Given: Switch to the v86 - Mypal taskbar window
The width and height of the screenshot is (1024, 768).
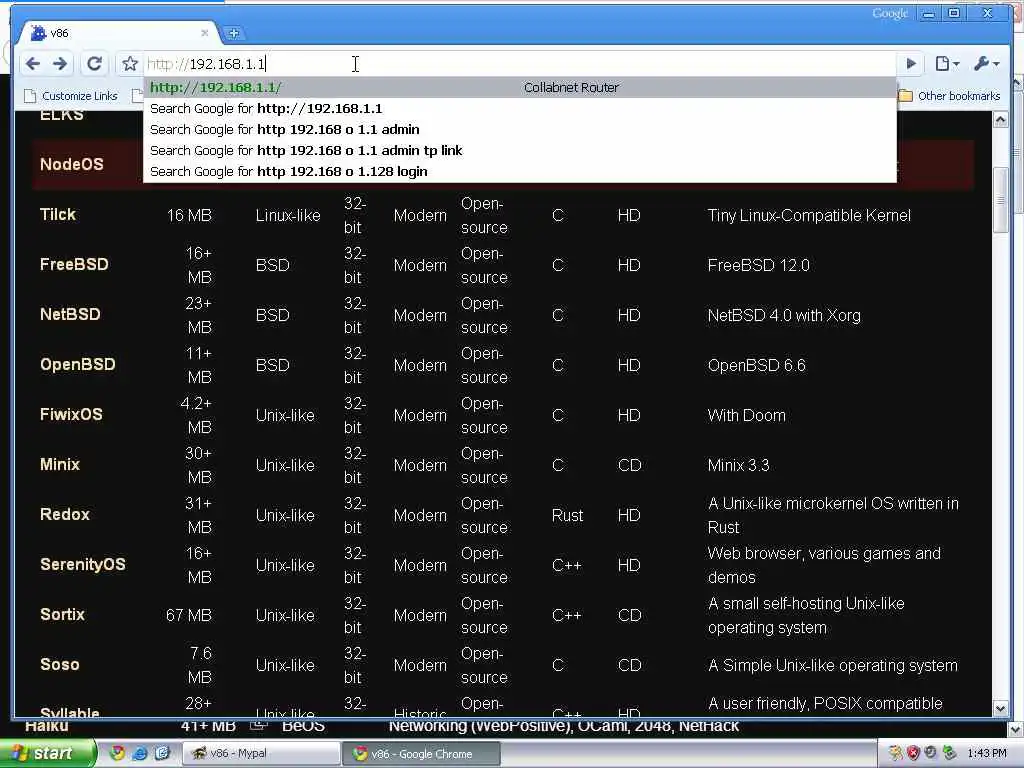Looking at the screenshot, I should [260, 753].
